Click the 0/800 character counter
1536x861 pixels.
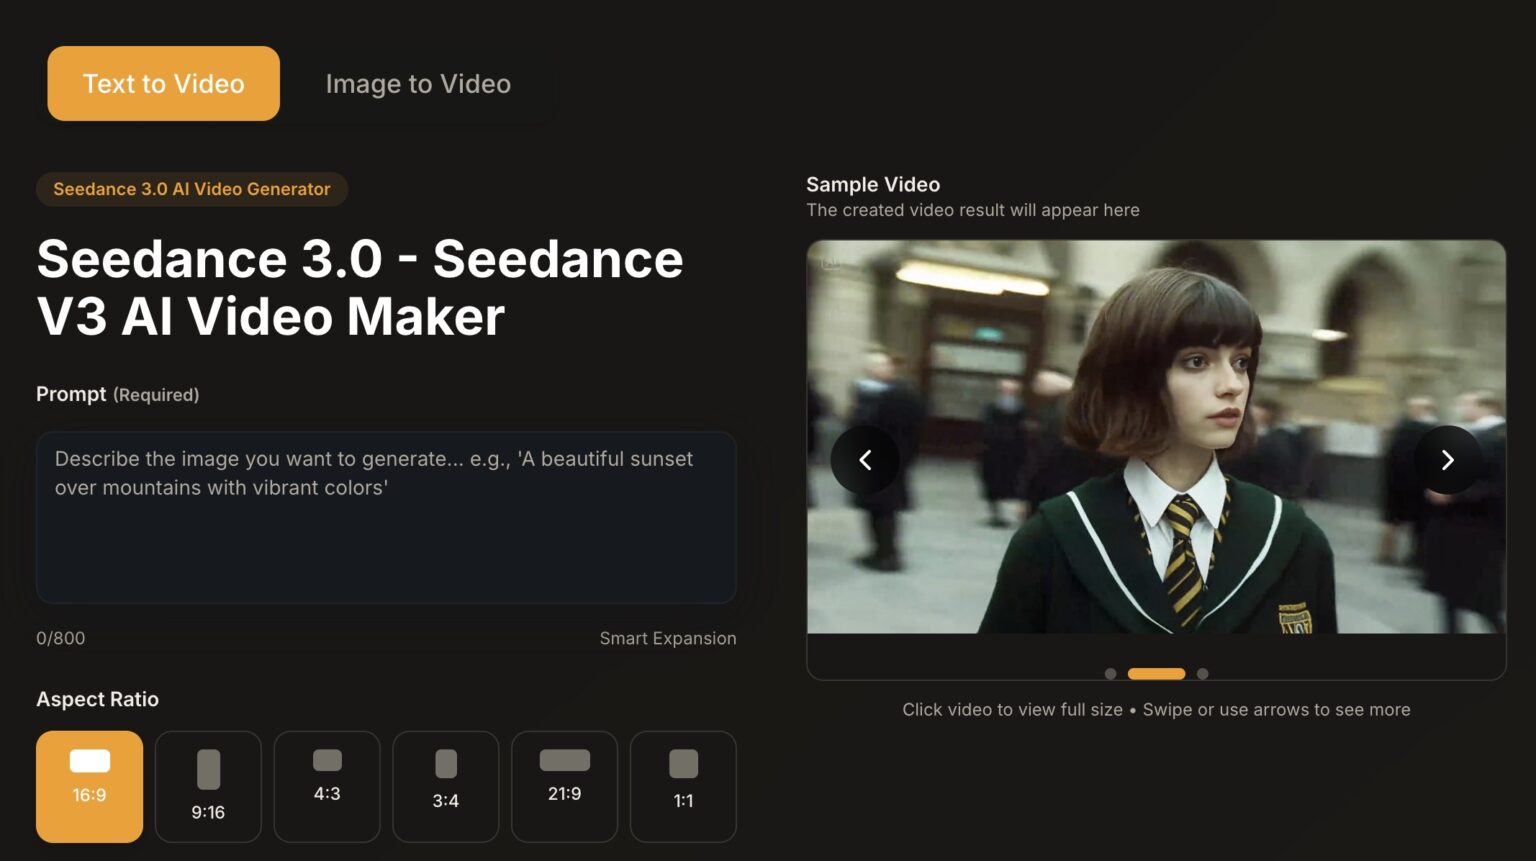pyautogui.click(x=61, y=638)
